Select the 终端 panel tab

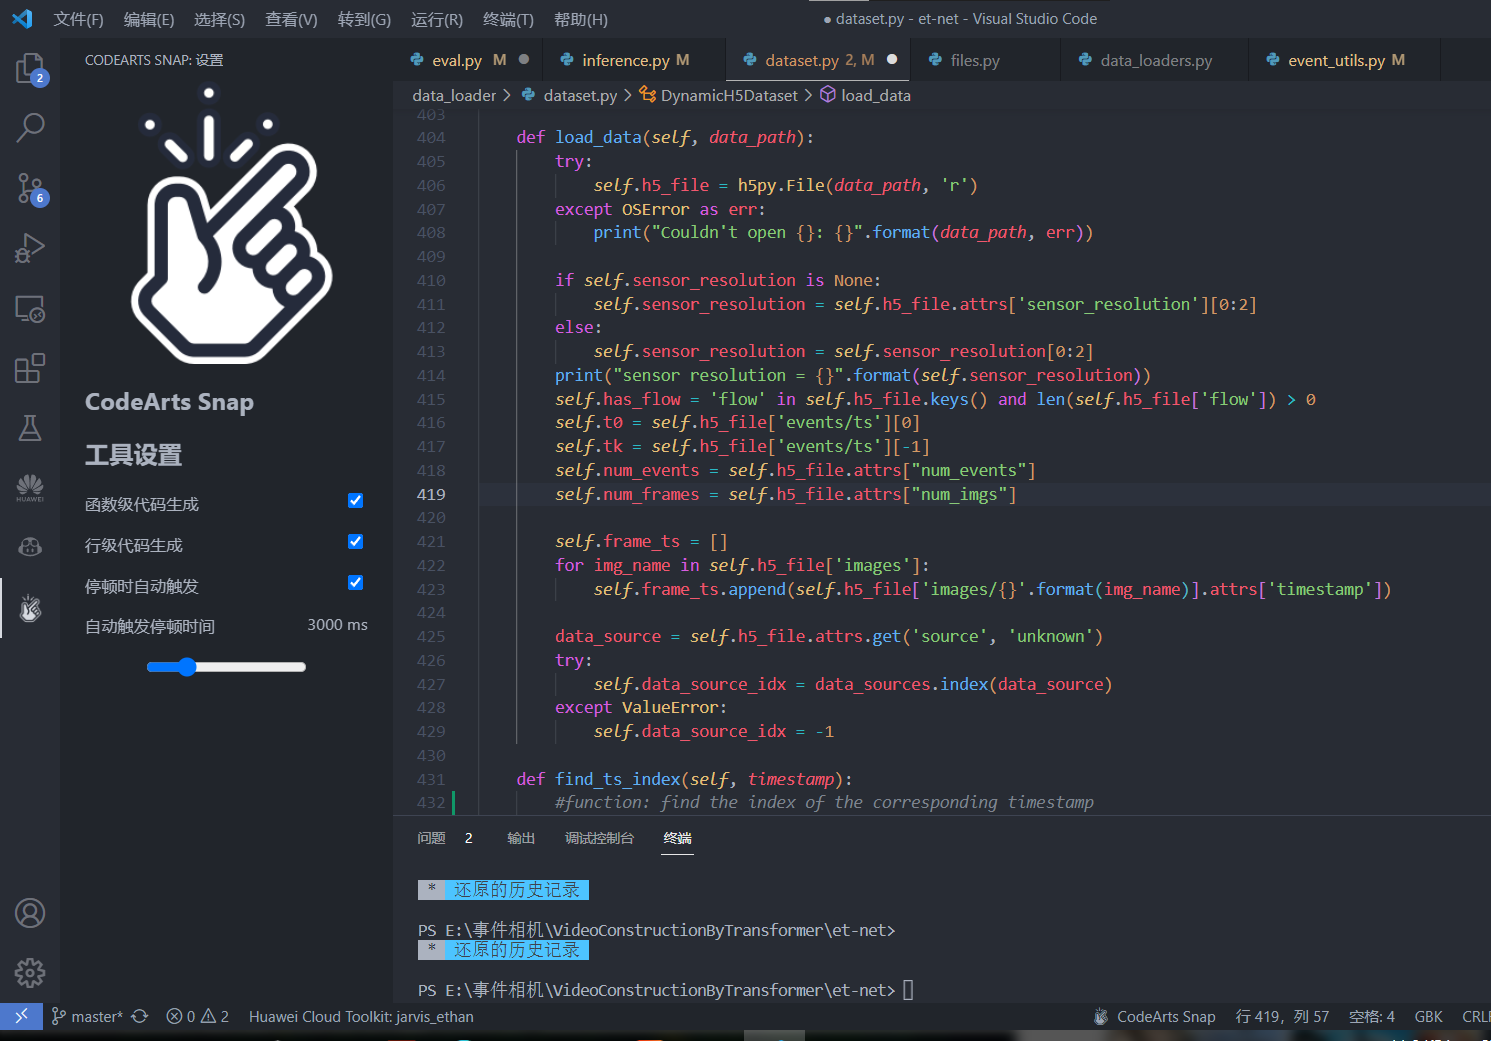point(677,838)
